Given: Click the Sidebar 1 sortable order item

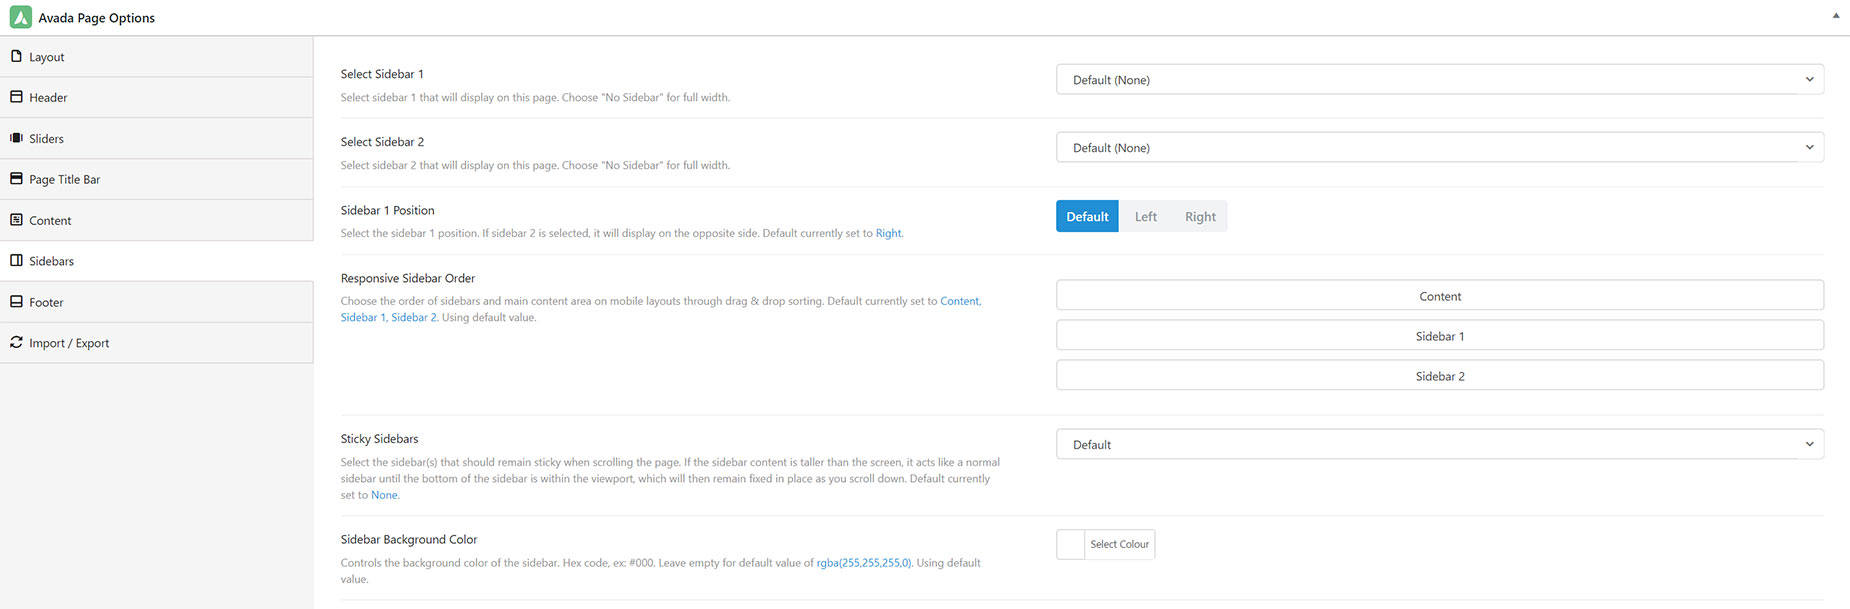Looking at the screenshot, I should pyautogui.click(x=1440, y=336).
